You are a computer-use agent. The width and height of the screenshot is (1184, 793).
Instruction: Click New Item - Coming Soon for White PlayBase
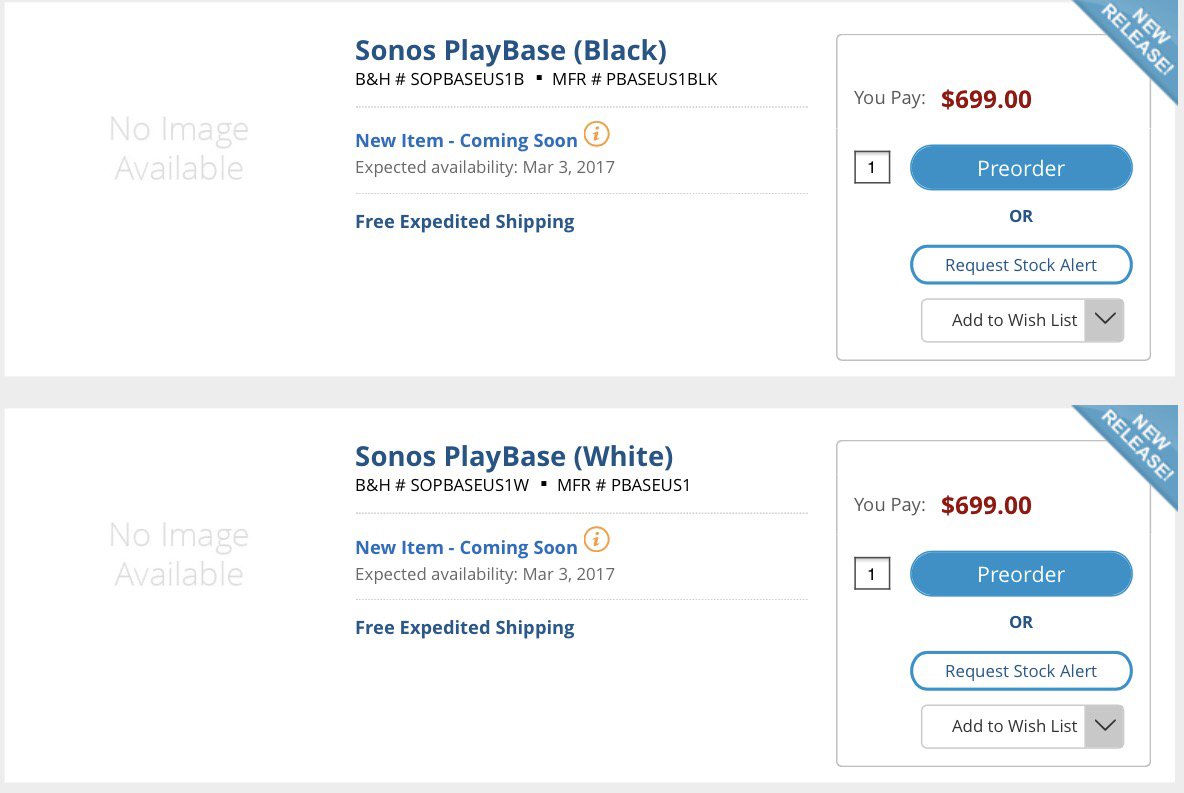coord(466,548)
